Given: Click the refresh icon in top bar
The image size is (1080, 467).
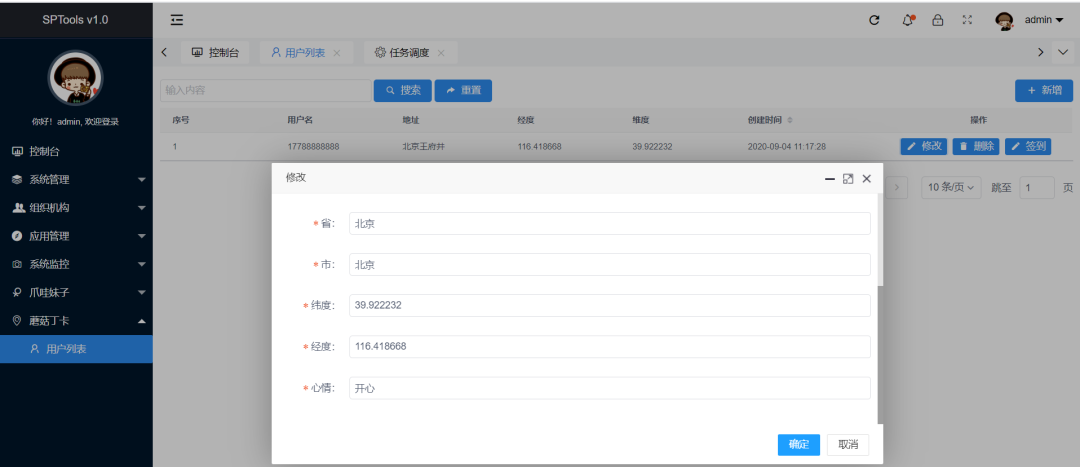Looking at the screenshot, I should 874,20.
